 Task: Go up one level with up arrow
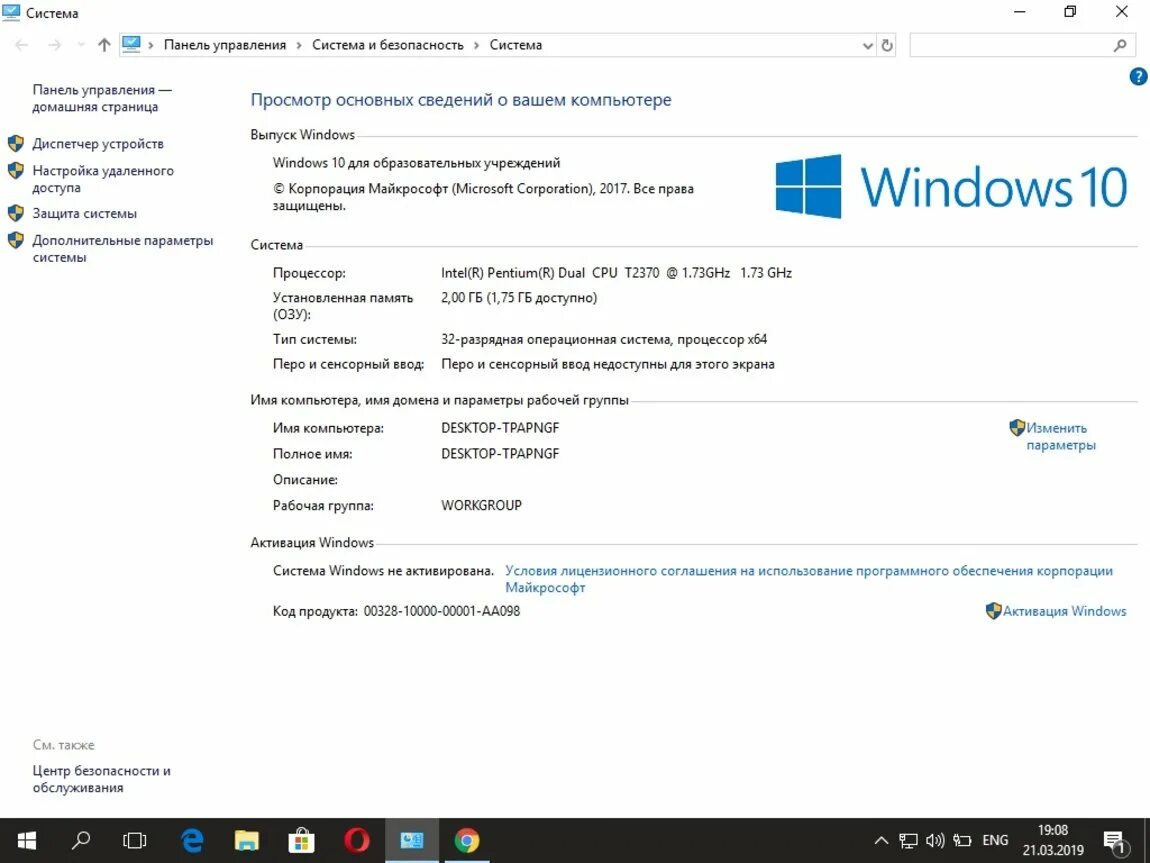click(104, 45)
